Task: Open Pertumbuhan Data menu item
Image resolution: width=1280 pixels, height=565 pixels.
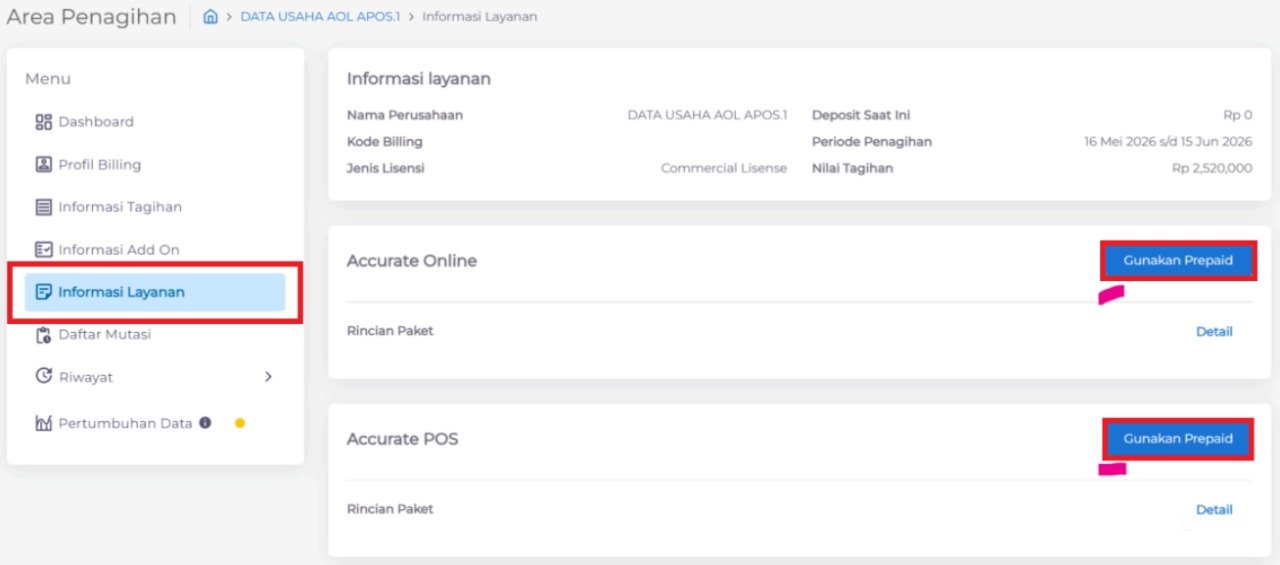Action: pyautogui.click(x=125, y=424)
